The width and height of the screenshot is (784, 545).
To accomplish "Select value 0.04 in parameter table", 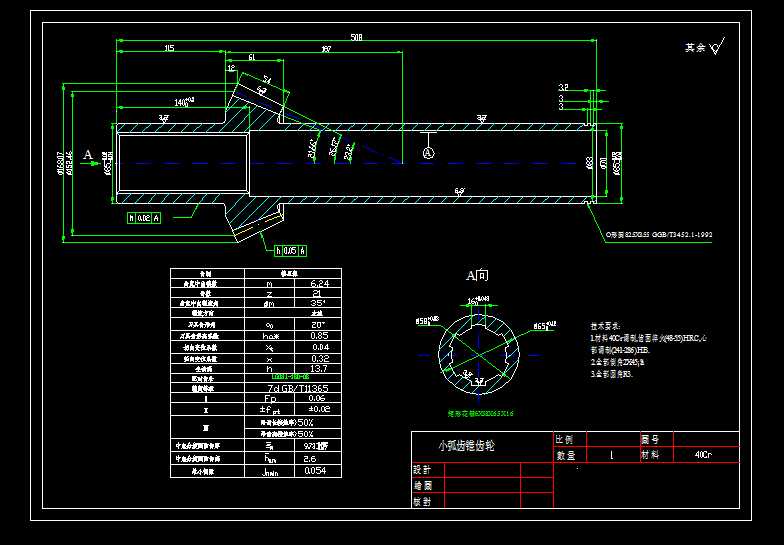I will pos(320,347).
